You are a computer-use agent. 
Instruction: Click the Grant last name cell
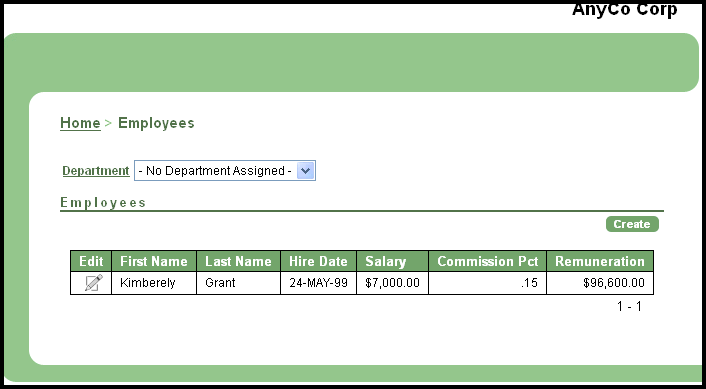click(238, 283)
